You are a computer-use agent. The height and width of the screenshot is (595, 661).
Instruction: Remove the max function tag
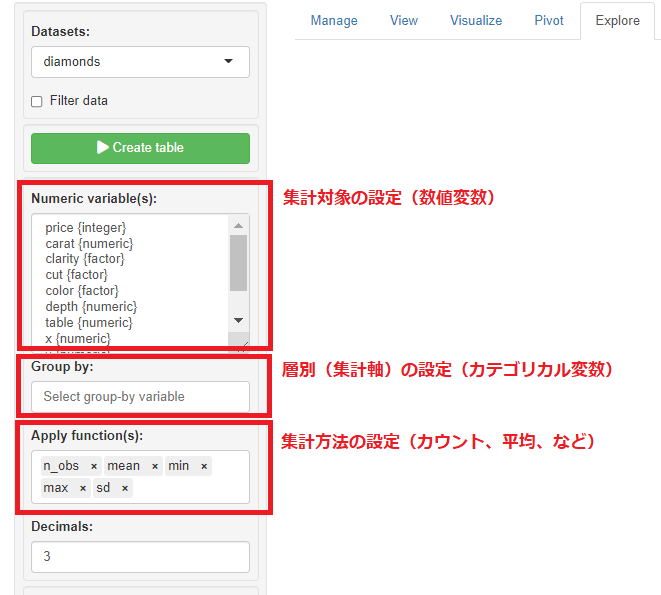83,488
